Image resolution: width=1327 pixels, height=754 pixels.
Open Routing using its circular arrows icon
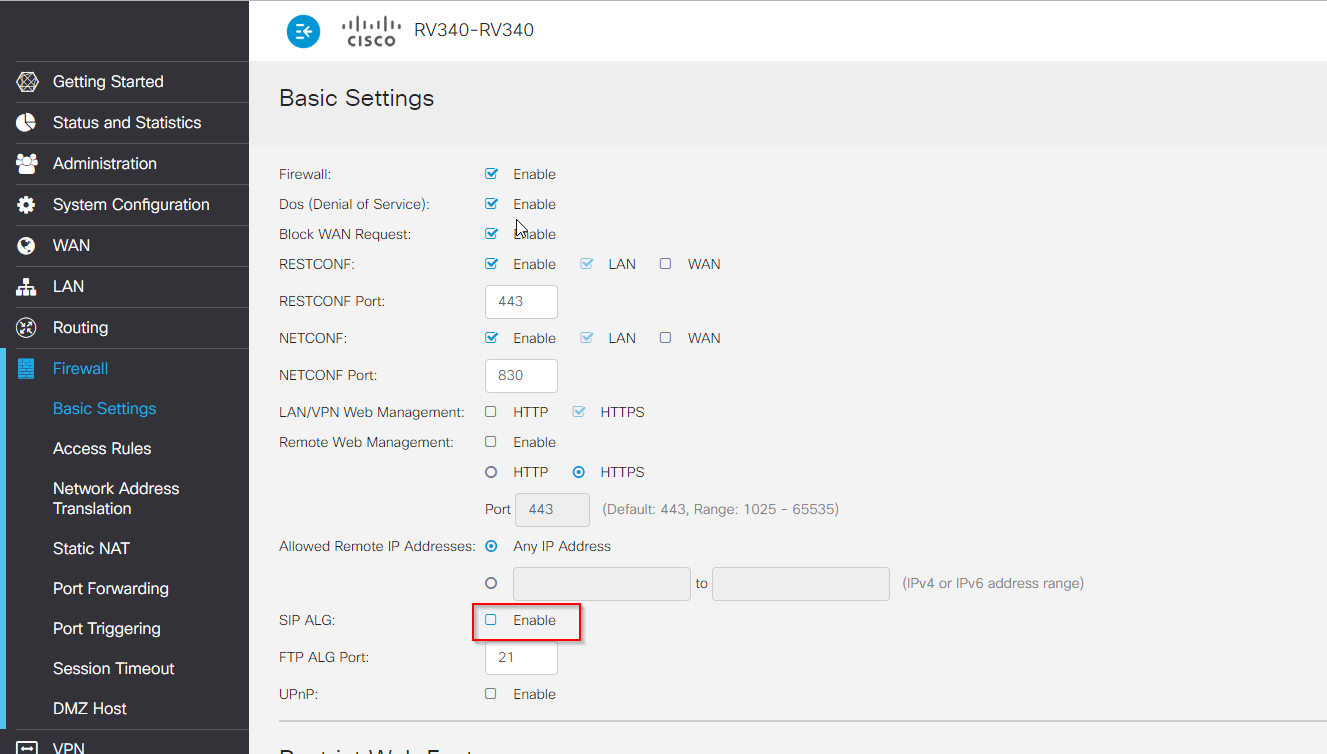click(x=27, y=327)
